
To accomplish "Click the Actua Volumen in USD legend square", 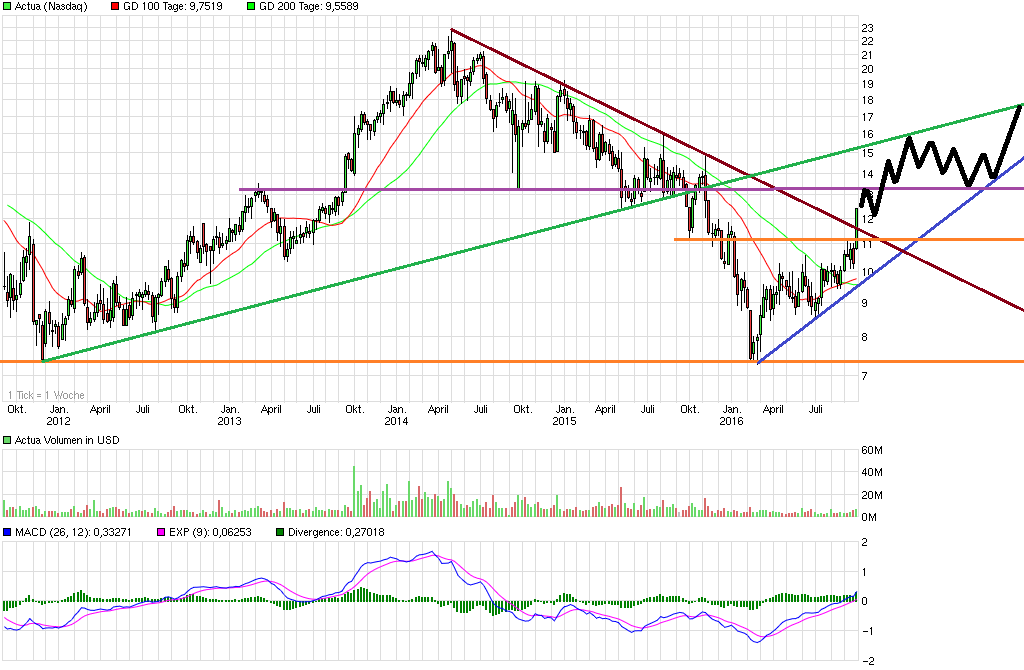I will coord(7,439).
